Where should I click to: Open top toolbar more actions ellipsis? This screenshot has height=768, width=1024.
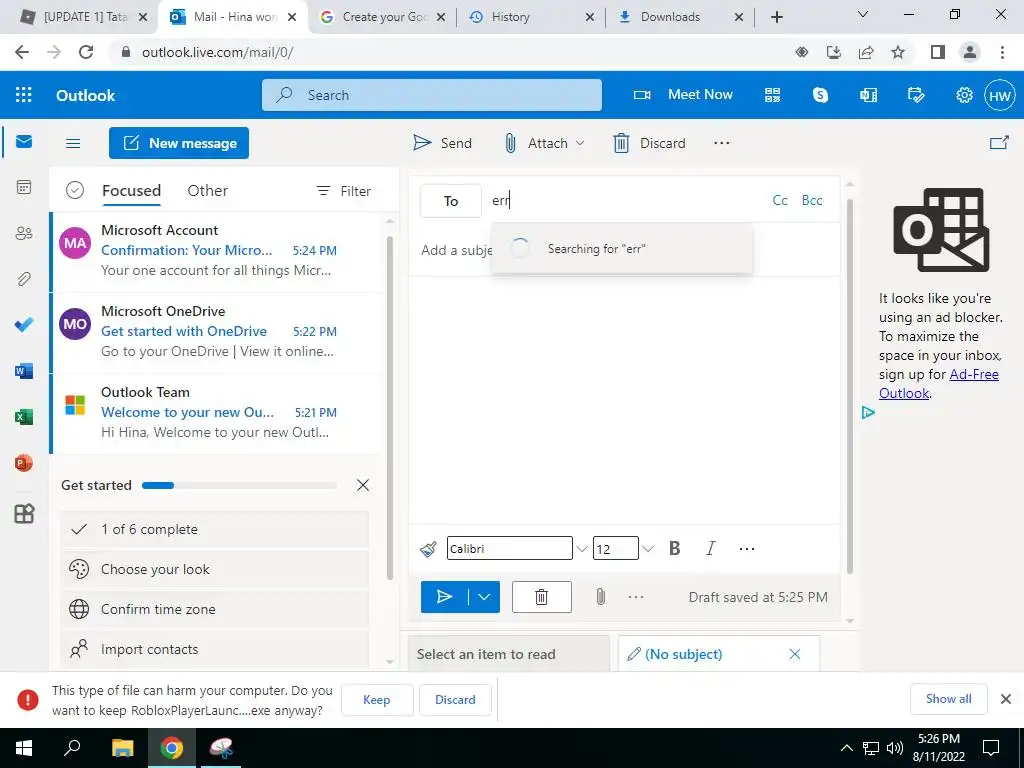pos(722,143)
